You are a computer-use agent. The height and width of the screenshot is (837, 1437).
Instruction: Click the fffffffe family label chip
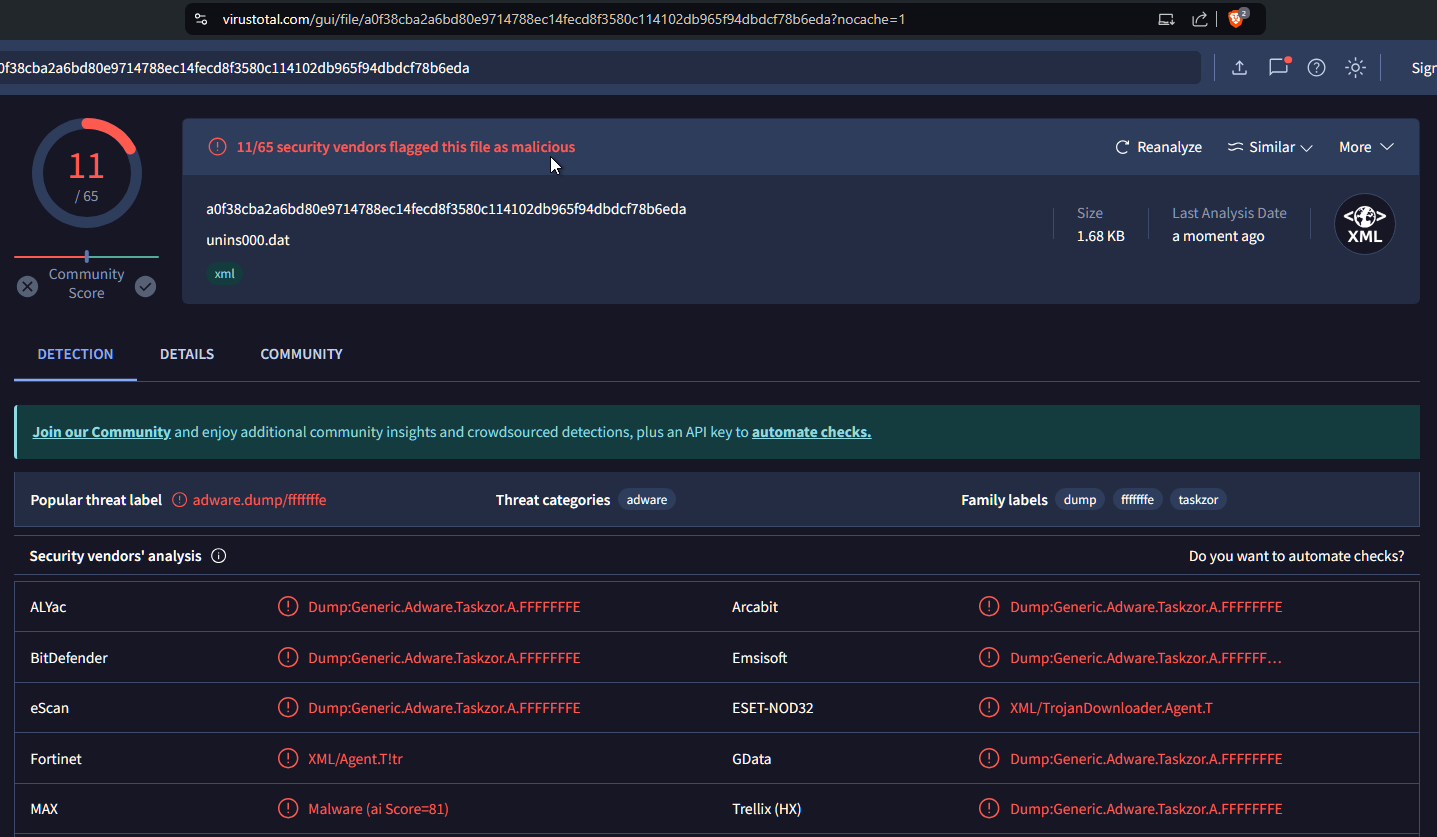click(1138, 500)
